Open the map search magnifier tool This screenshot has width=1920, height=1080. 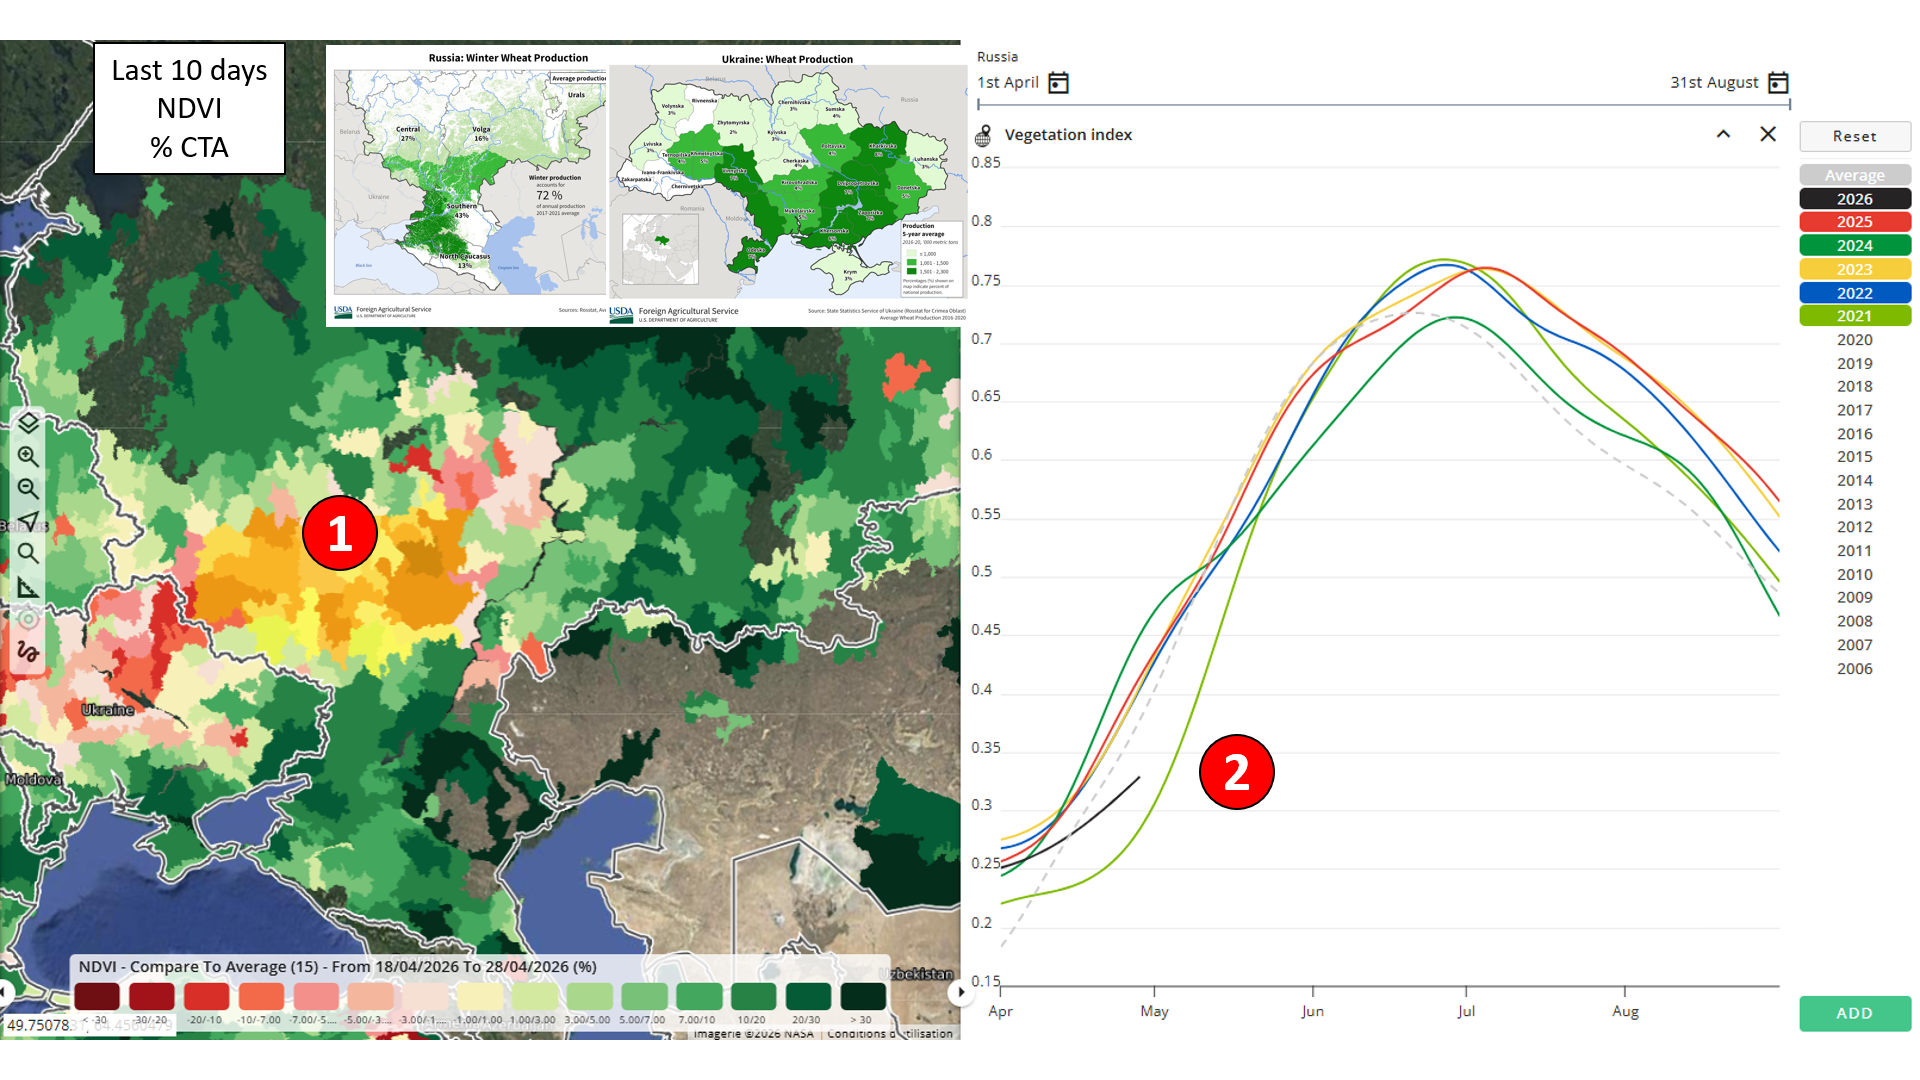tap(28, 553)
